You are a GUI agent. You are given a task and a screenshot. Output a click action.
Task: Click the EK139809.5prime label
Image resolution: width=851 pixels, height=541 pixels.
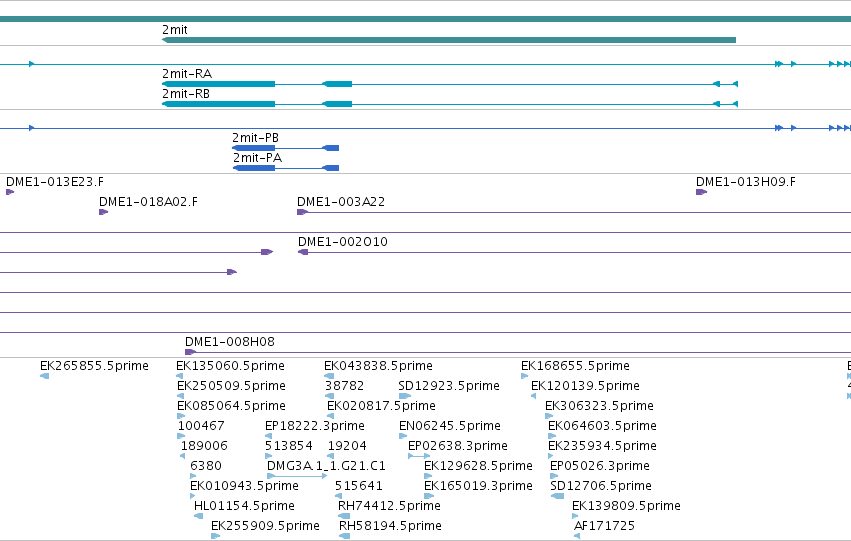point(626,506)
